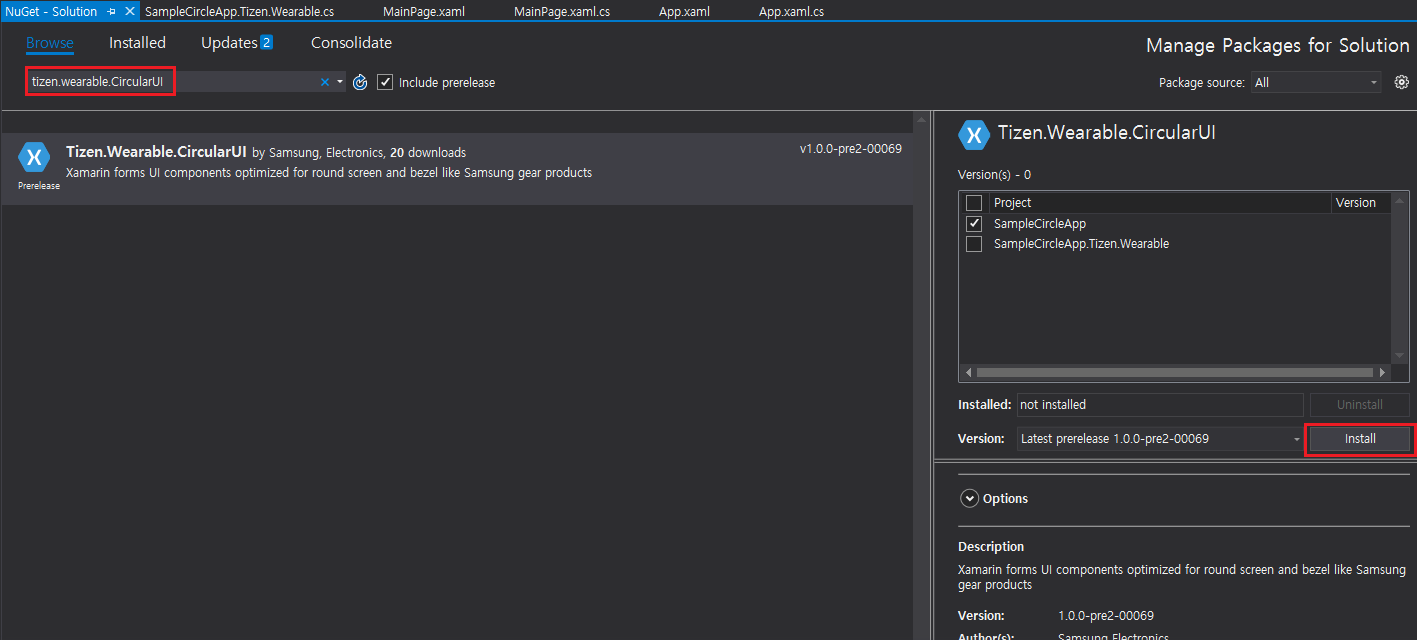The height and width of the screenshot is (640, 1417).
Task: Close the NuGet - Solution tab
Action: (129, 12)
